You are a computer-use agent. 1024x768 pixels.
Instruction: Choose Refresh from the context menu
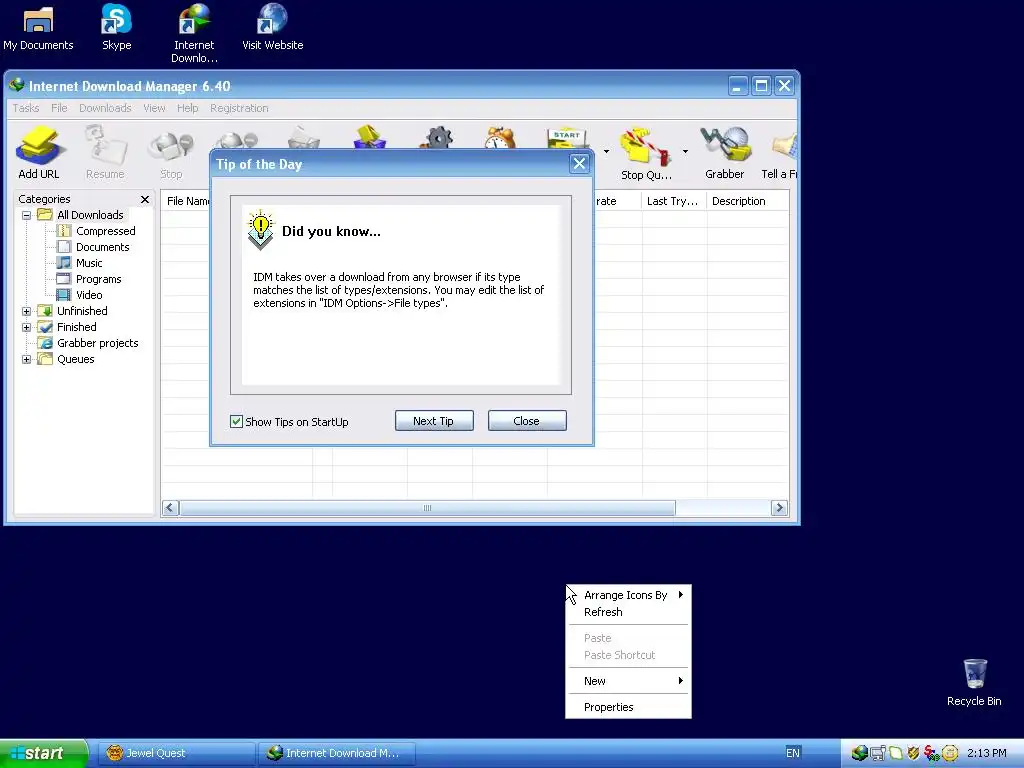628,612
